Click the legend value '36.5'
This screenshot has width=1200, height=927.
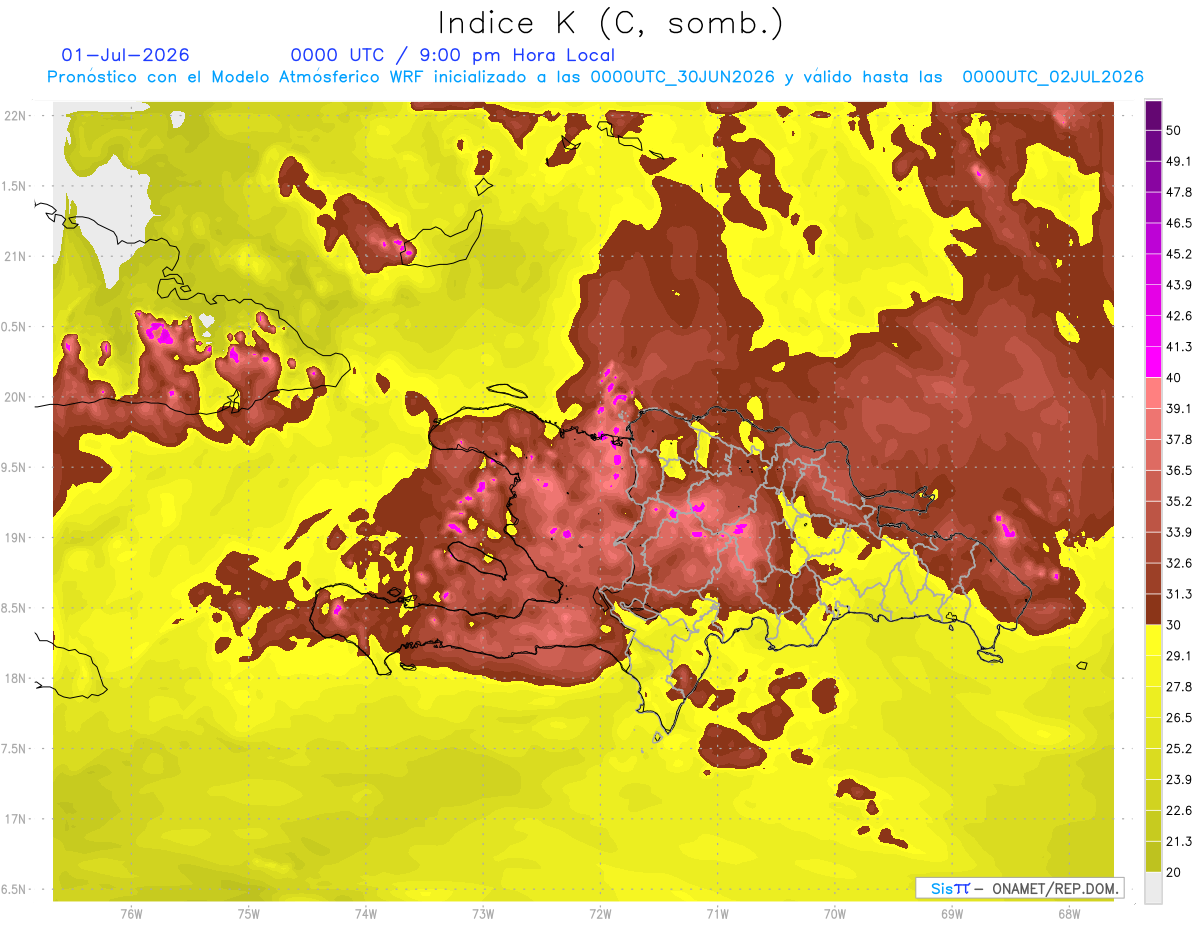(x=1179, y=470)
